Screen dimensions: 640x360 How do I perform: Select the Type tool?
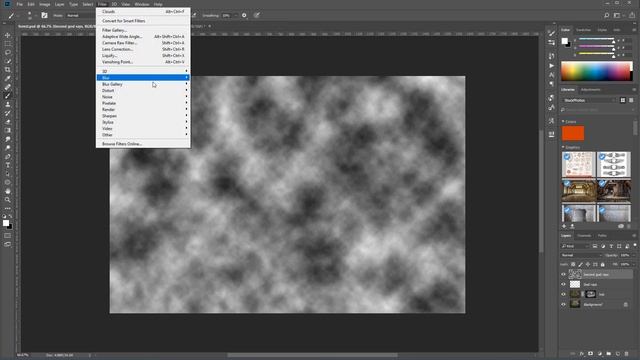click(x=7, y=165)
